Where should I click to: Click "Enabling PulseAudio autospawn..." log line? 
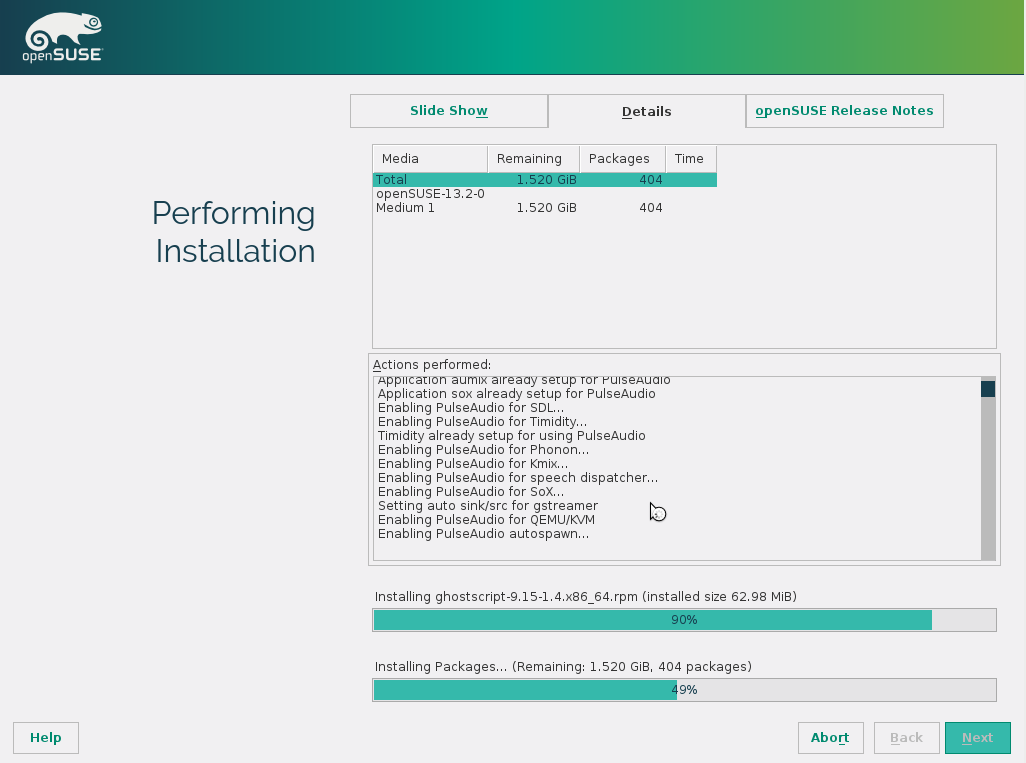pyautogui.click(x=483, y=534)
